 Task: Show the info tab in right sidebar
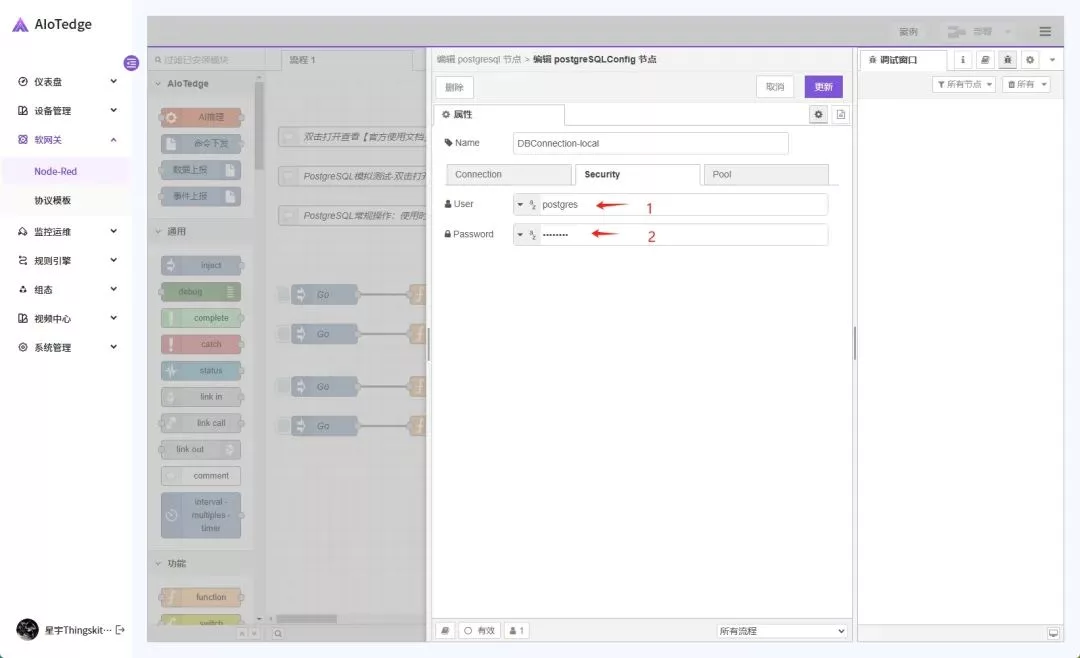coord(962,60)
